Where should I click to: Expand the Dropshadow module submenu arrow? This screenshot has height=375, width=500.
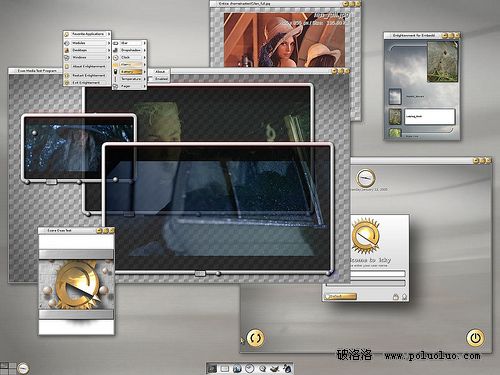click(x=144, y=50)
